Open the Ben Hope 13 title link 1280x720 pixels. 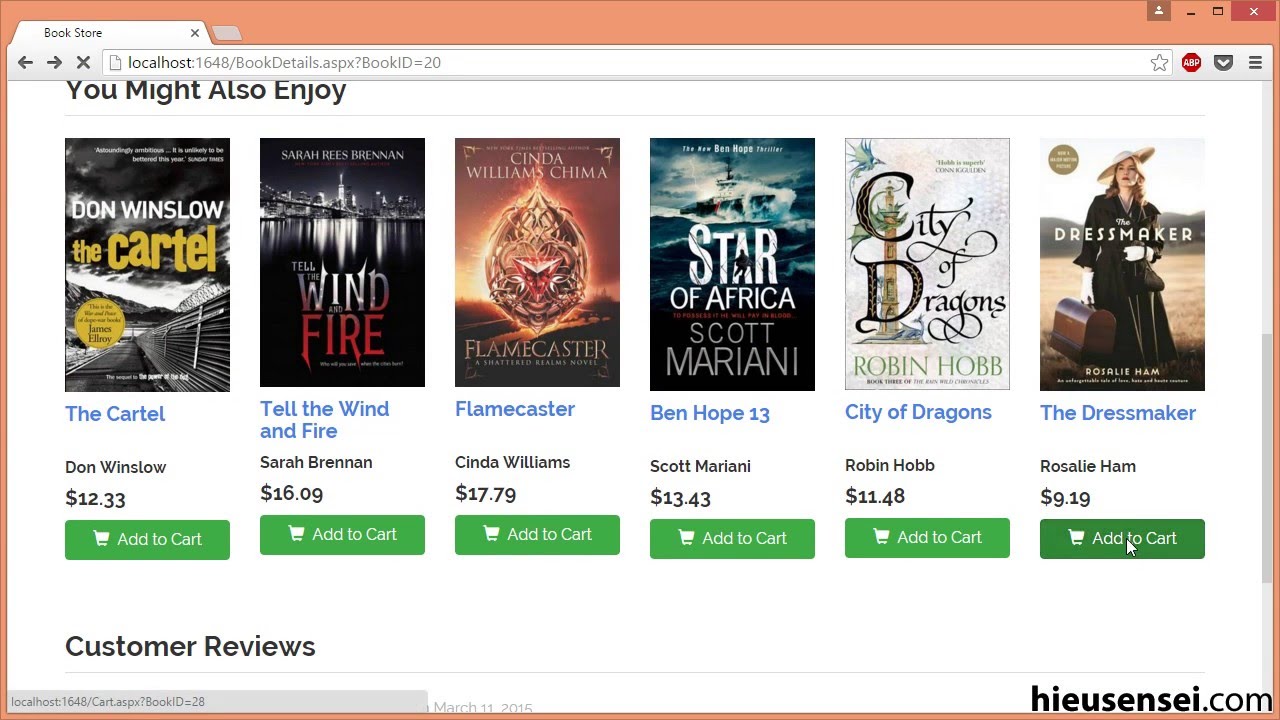(x=710, y=414)
